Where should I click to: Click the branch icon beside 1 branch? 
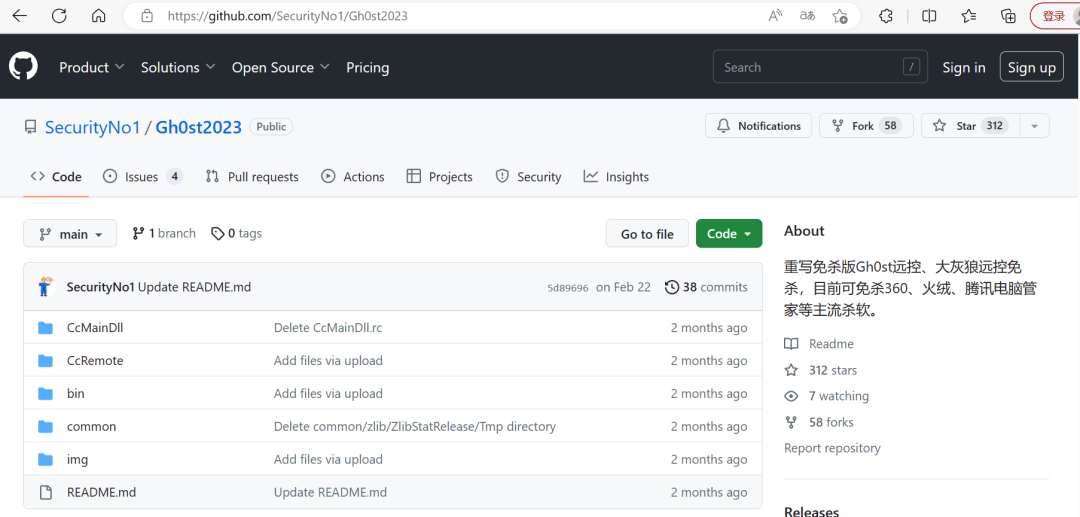point(138,233)
